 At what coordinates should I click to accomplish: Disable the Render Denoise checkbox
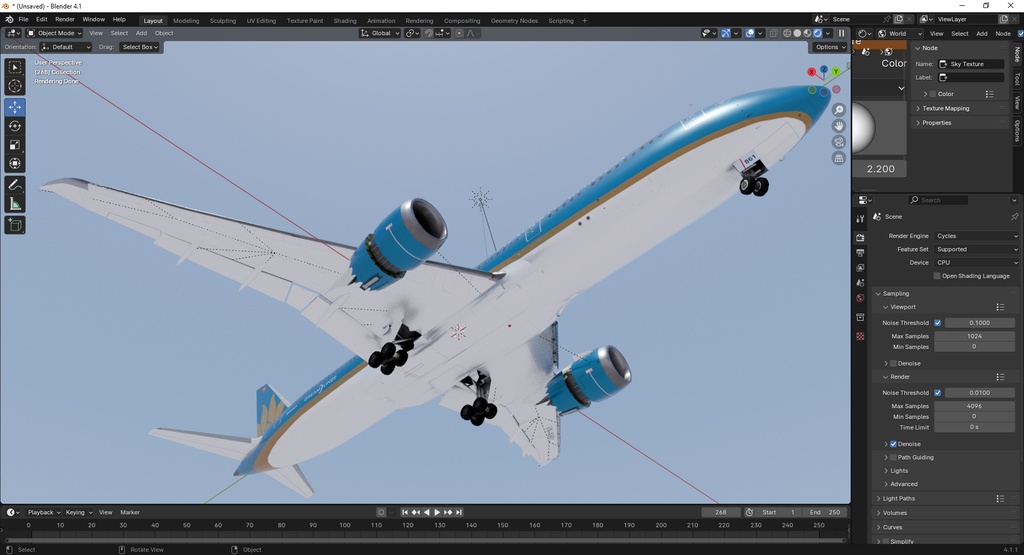(893, 444)
